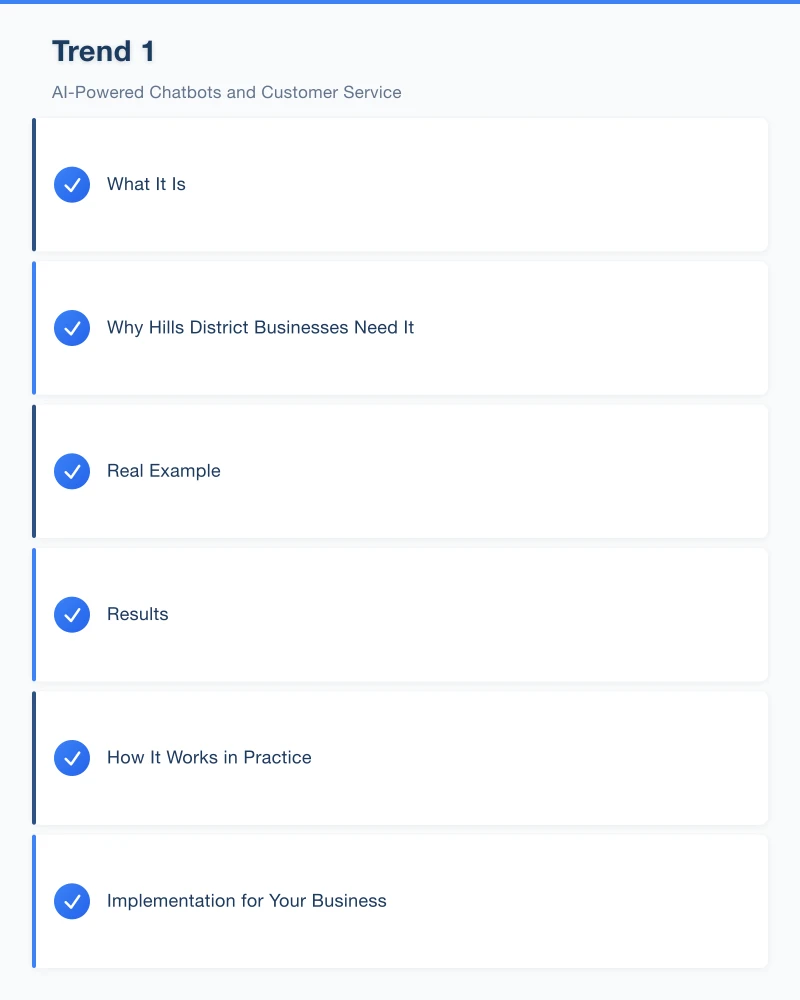Image resolution: width=800 pixels, height=1000 pixels.
Task: Open the Results section details
Action: (x=400, y=614)
